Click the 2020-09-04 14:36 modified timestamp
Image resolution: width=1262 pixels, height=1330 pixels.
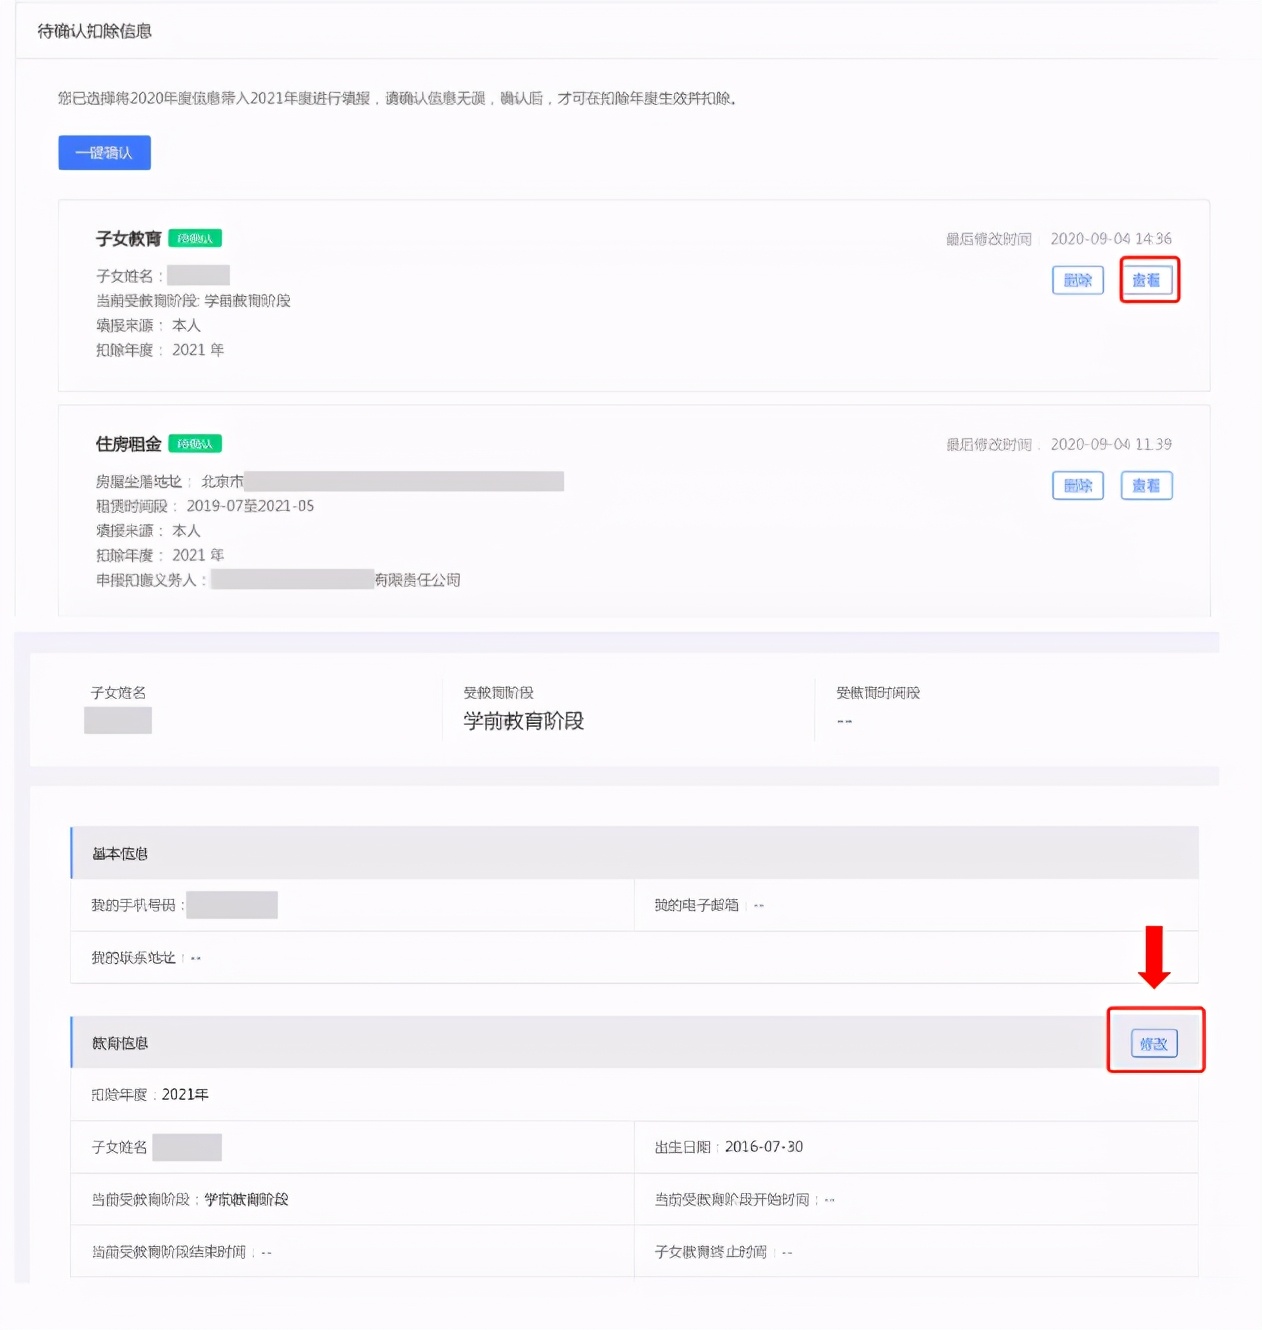(1110, 239)
